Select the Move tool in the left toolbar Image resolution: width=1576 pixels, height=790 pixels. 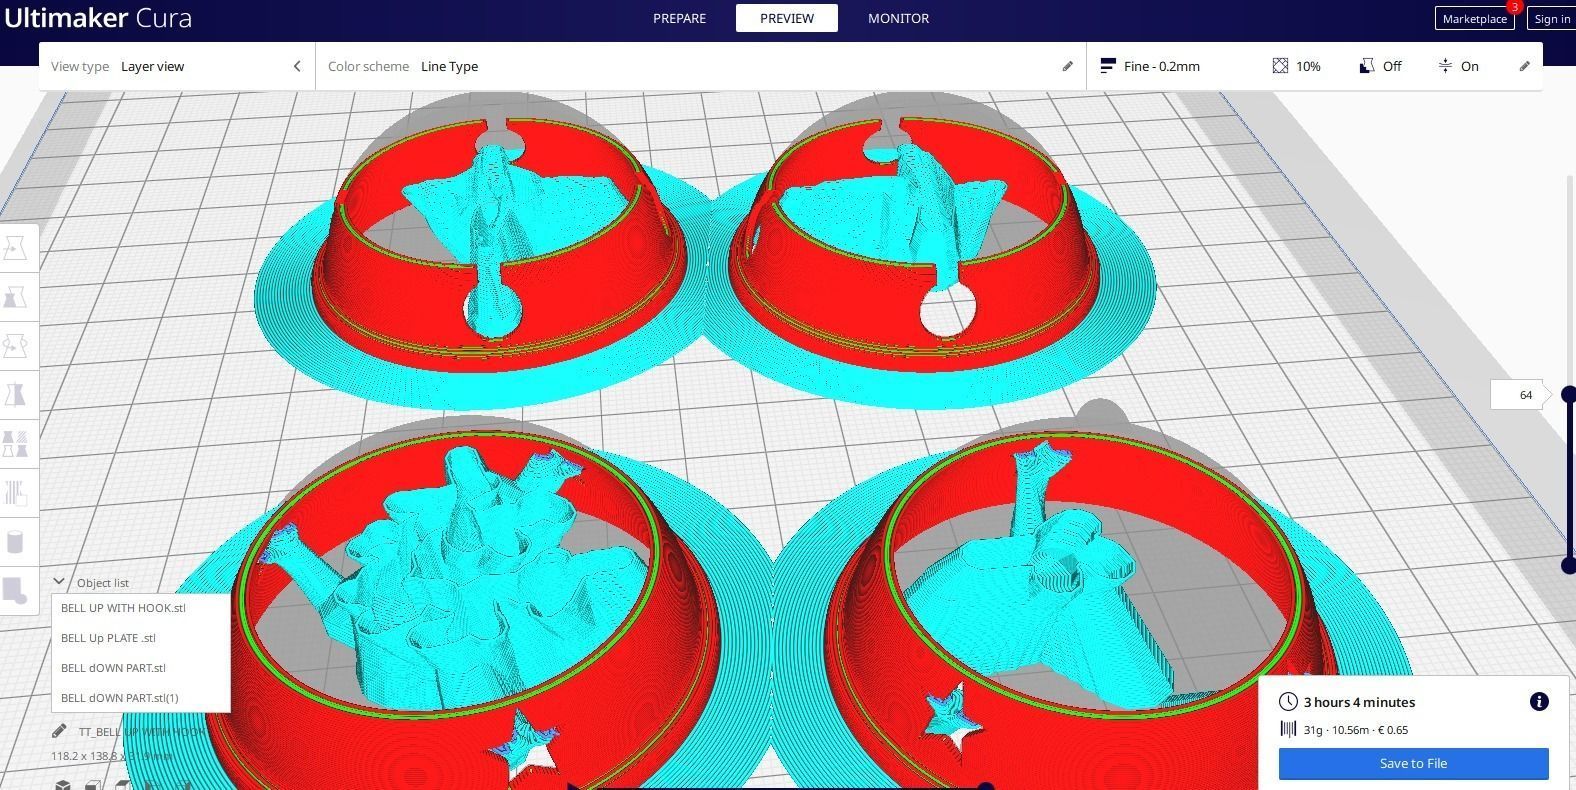point(16,248)
